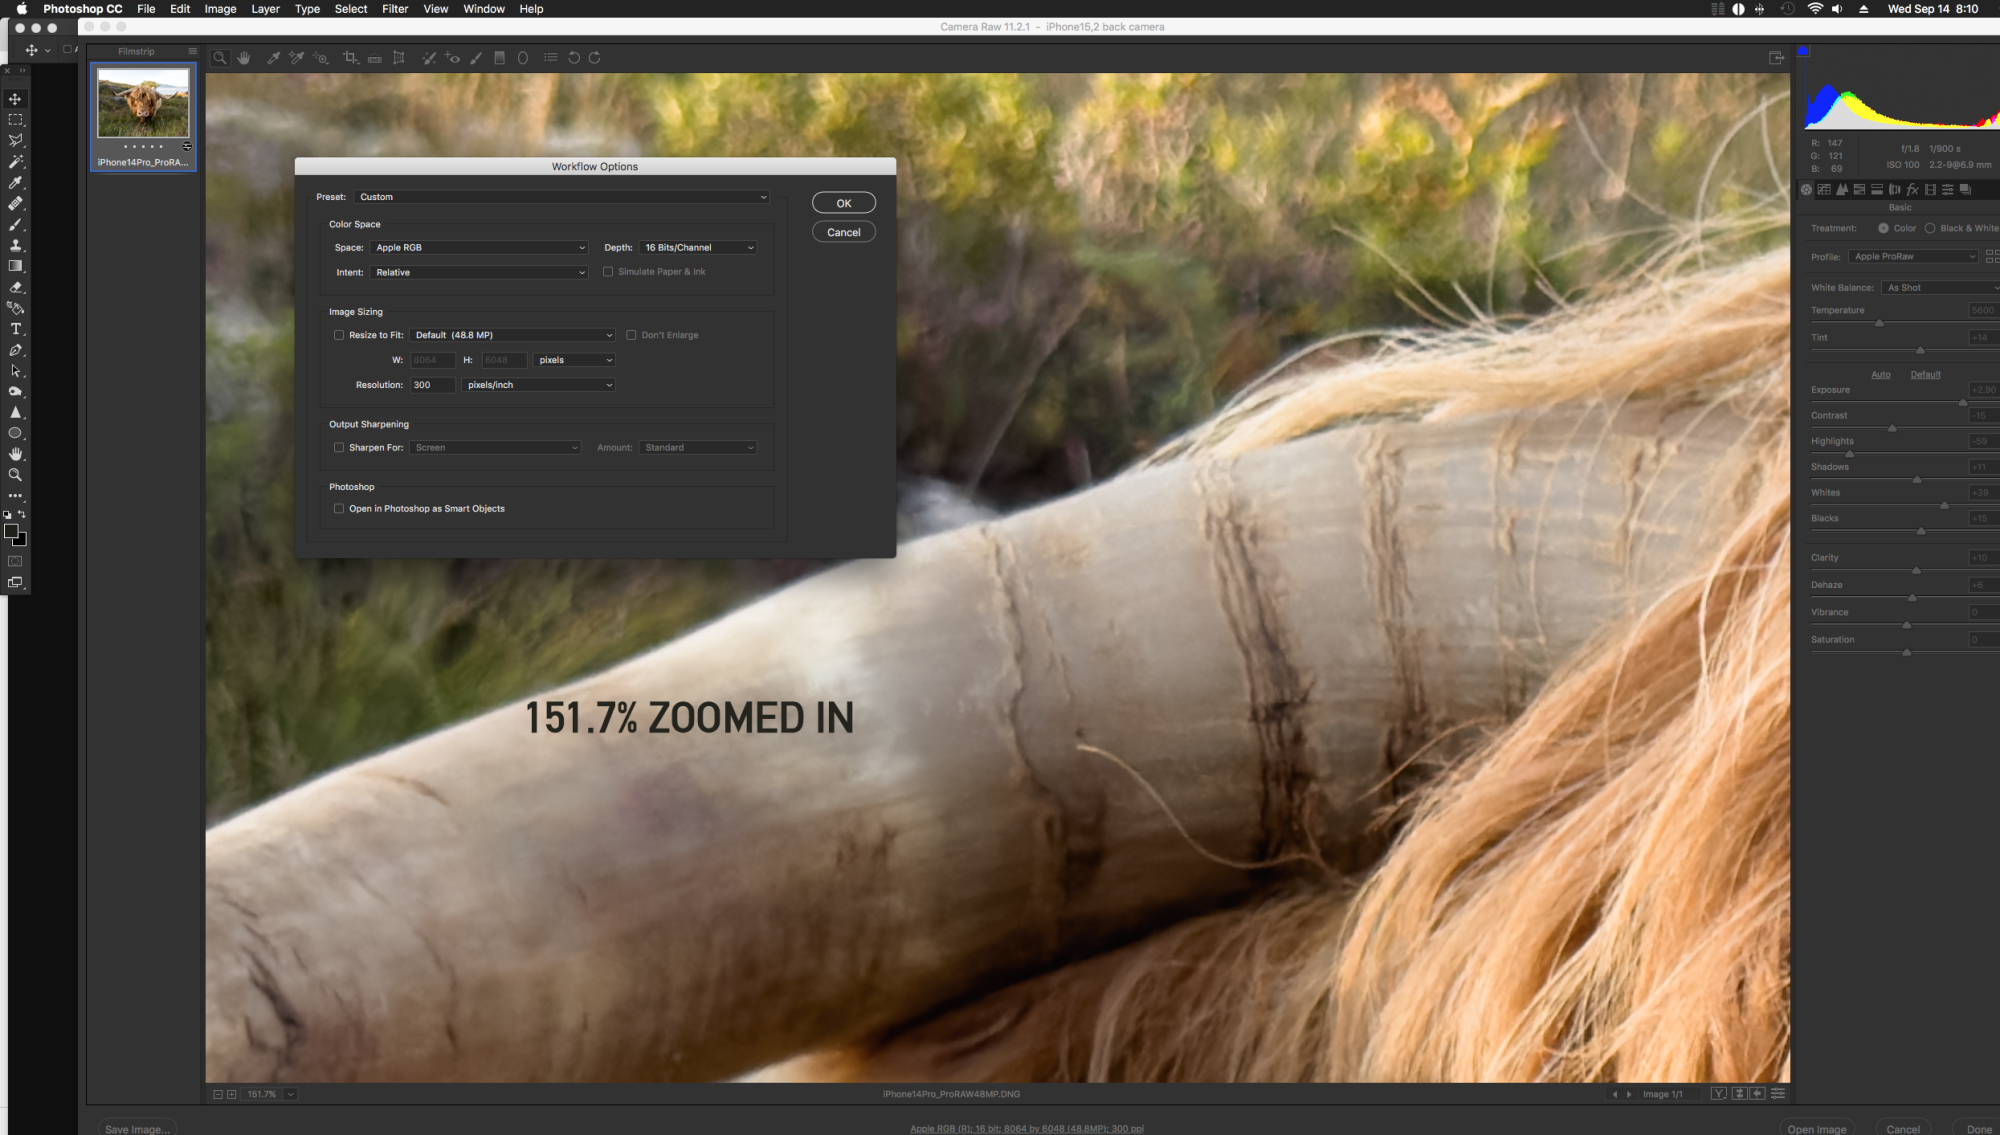Screen dimensions: 2000x1135
Task: Enable the Sharpen For checkbox
Action: point(339,448)
